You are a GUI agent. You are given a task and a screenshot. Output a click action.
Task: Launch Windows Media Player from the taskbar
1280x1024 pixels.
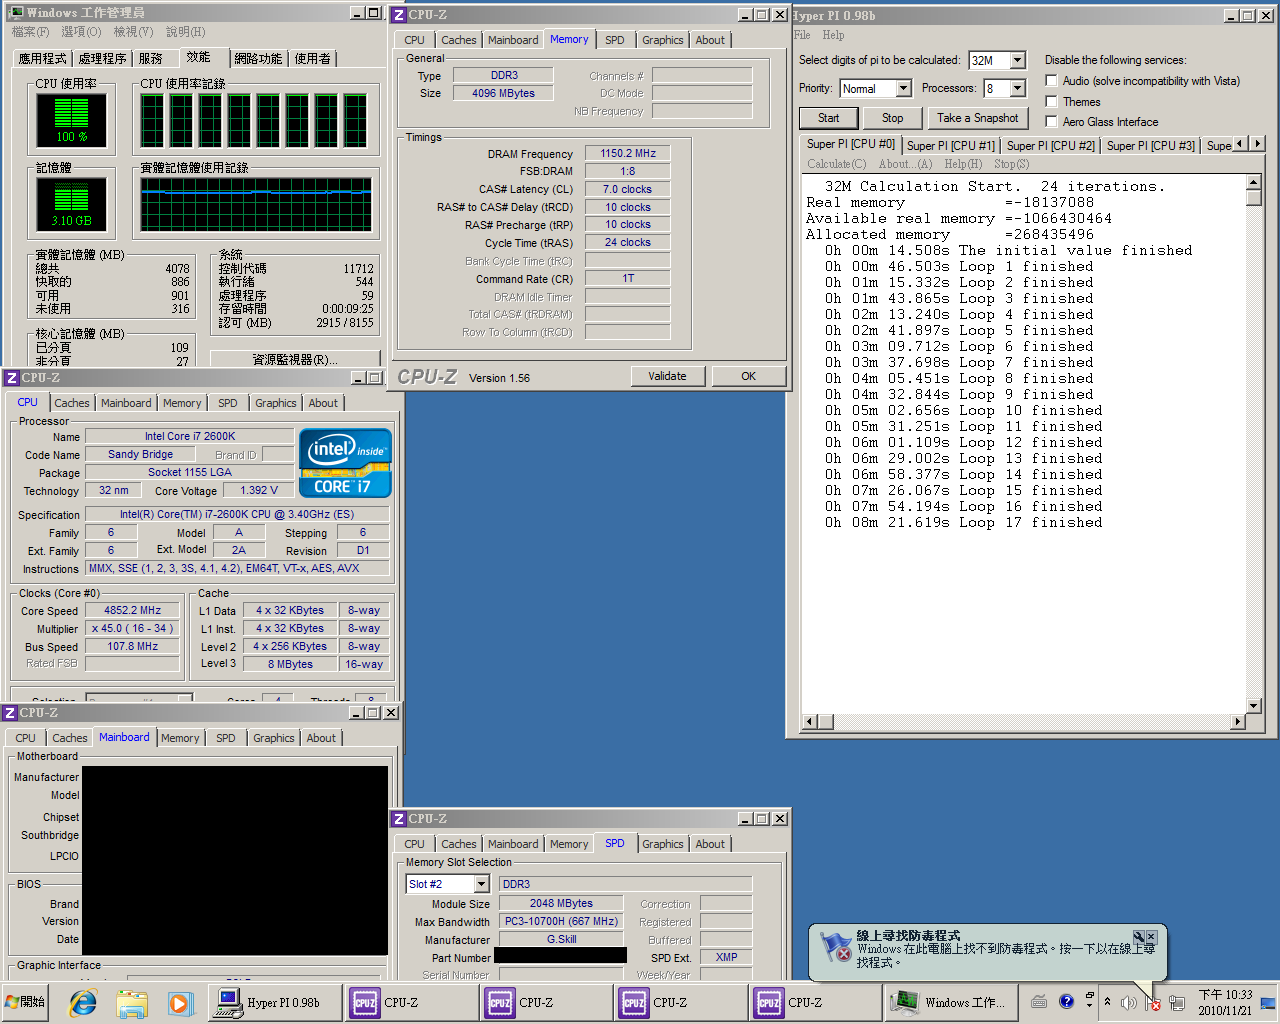(x=179, y=1002)
